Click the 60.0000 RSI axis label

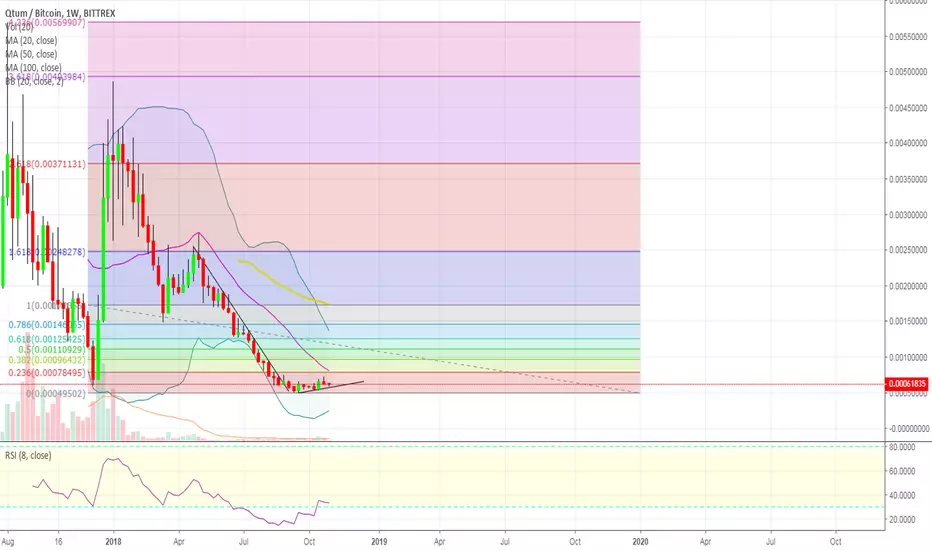click(x=902, y=471)
